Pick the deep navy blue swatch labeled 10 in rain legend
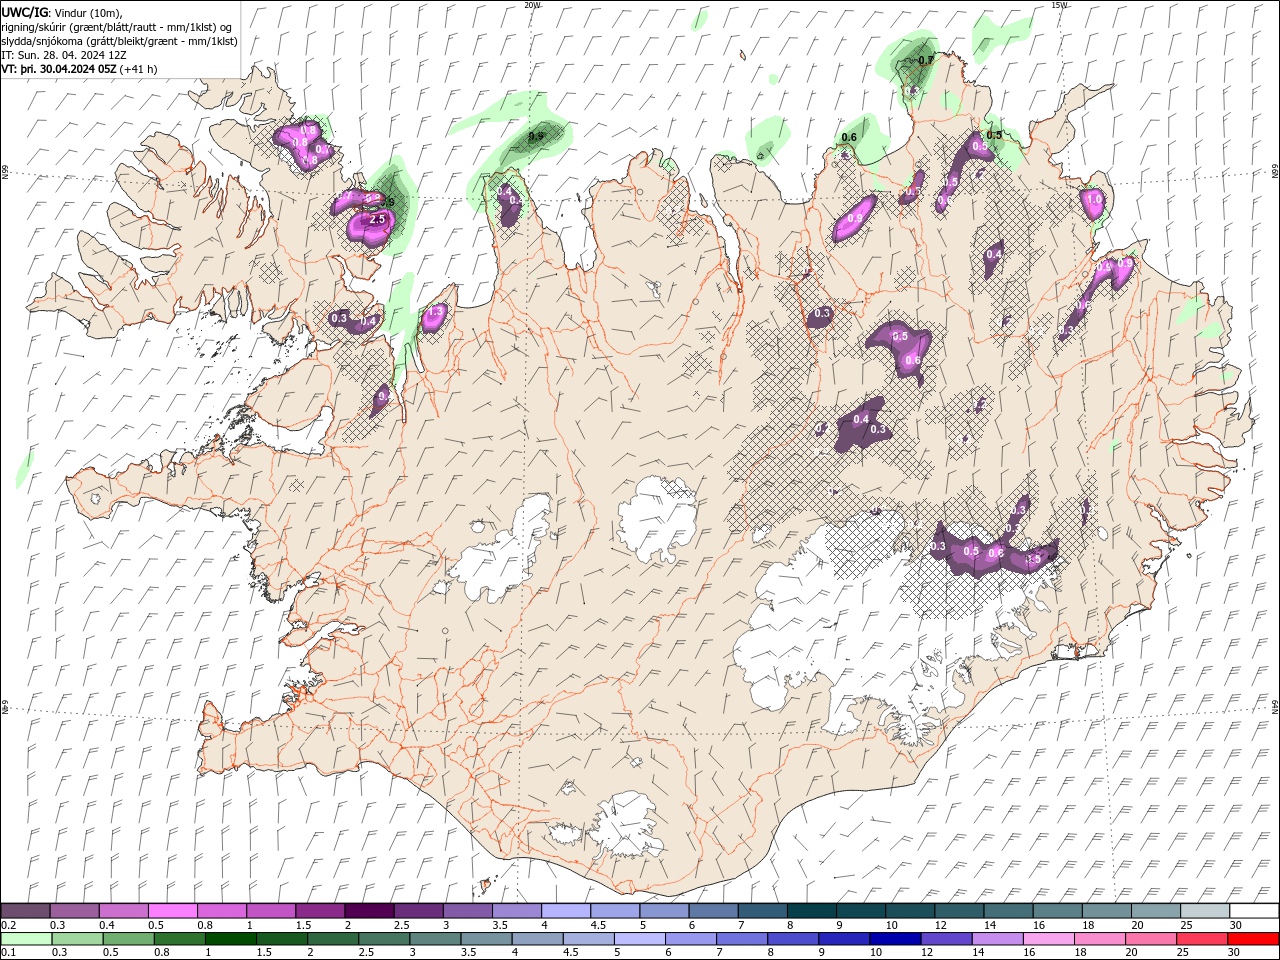Image resolution: width=1280 pixels, height=960 pixels. click(x=895, y=939)
